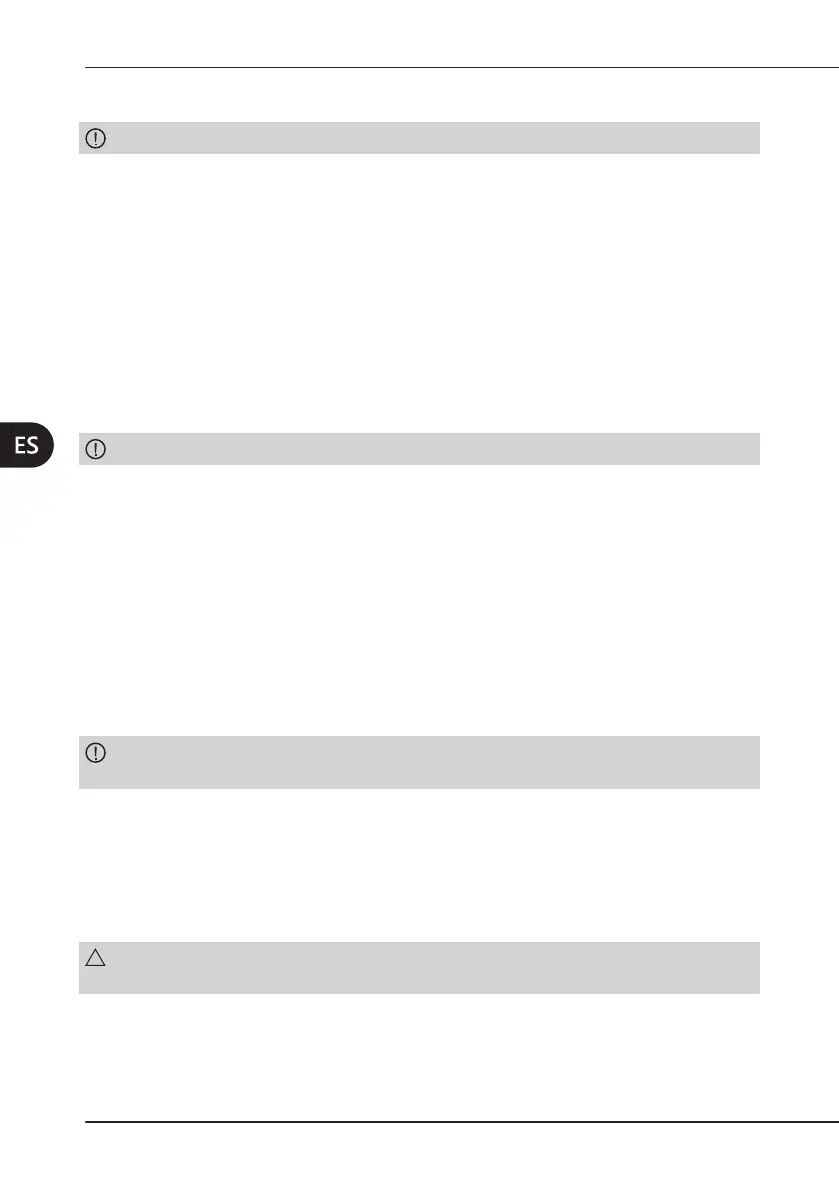839x1191 pixels.
Task: Click the ES language tab
Action: click(28, 446)
